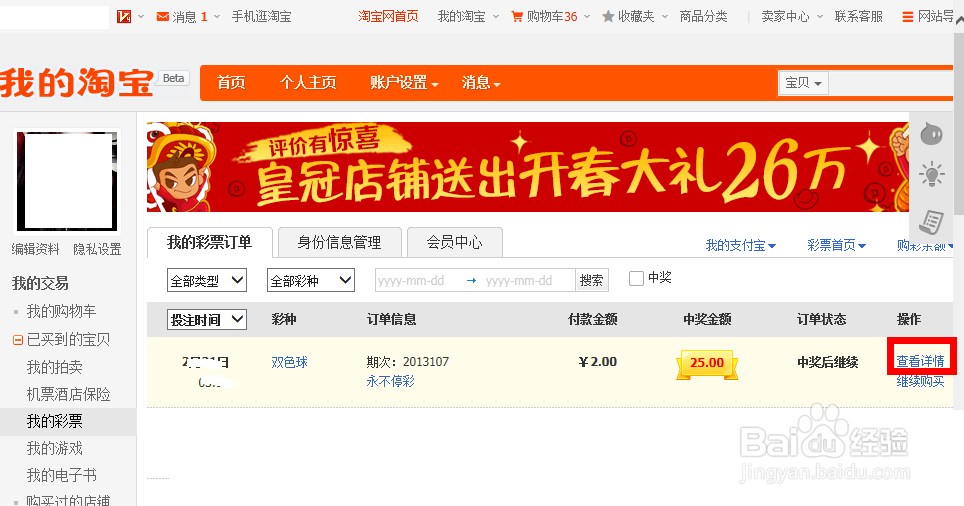Click the document note sidebar icon

931,222
